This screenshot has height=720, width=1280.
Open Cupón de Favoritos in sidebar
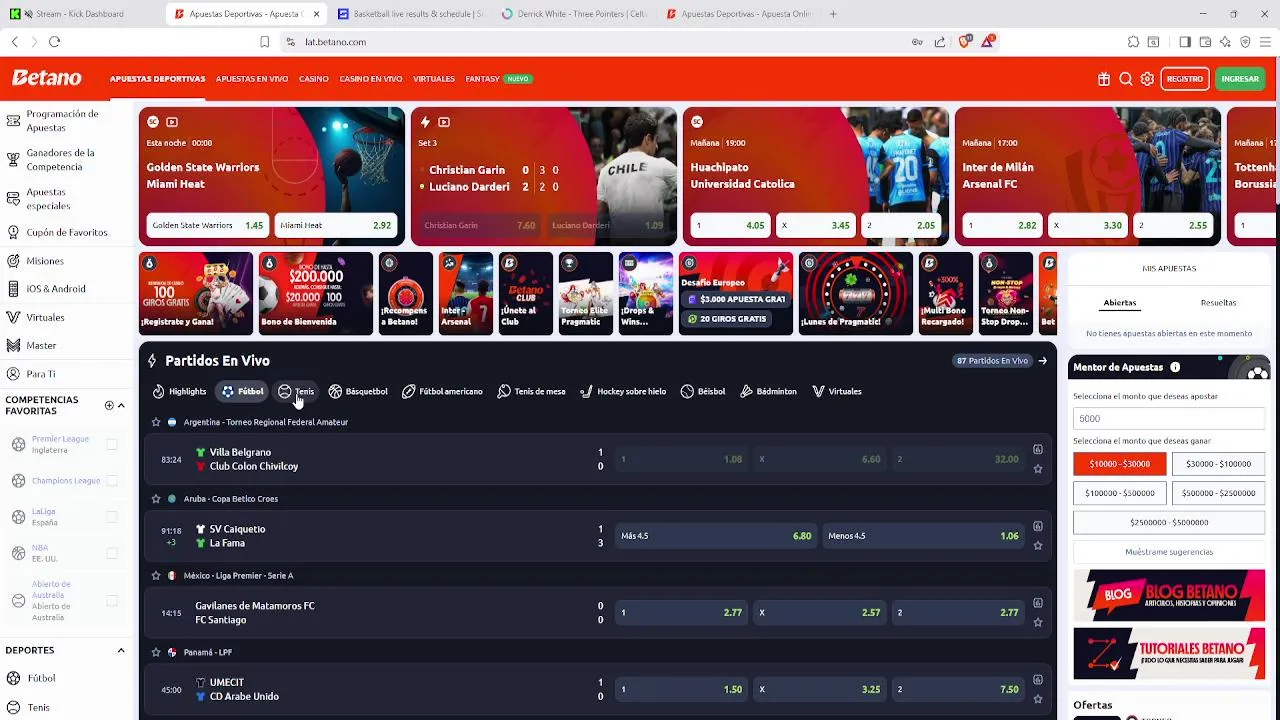point(66,232)
